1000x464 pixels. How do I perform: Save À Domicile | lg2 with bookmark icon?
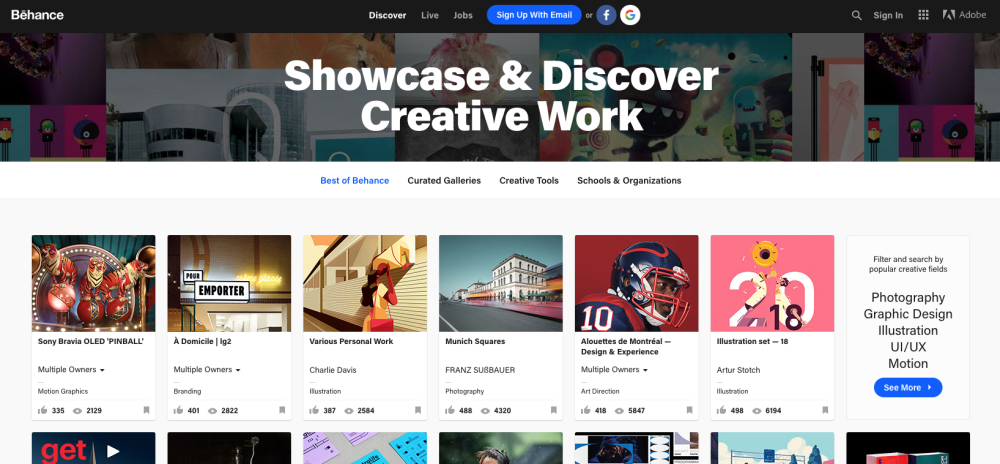tap(282, 410)
